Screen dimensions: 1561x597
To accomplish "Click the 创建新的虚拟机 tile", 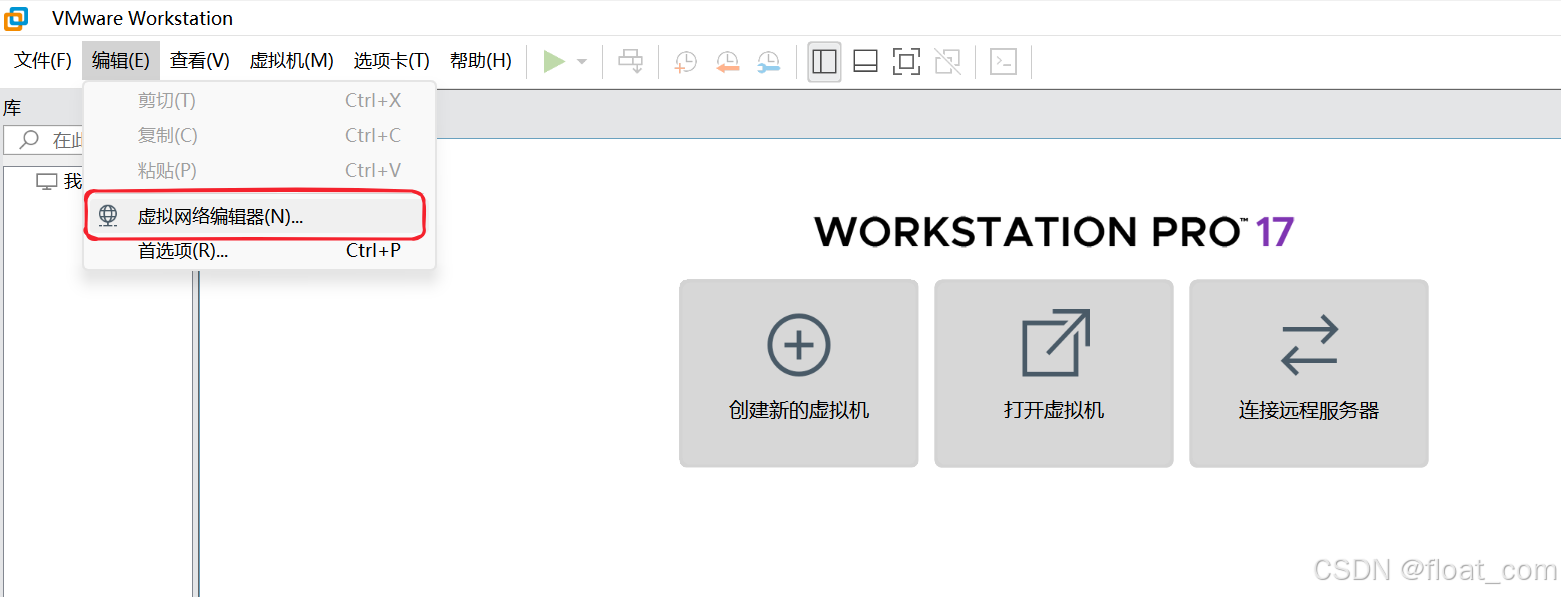I will point(799,373).
